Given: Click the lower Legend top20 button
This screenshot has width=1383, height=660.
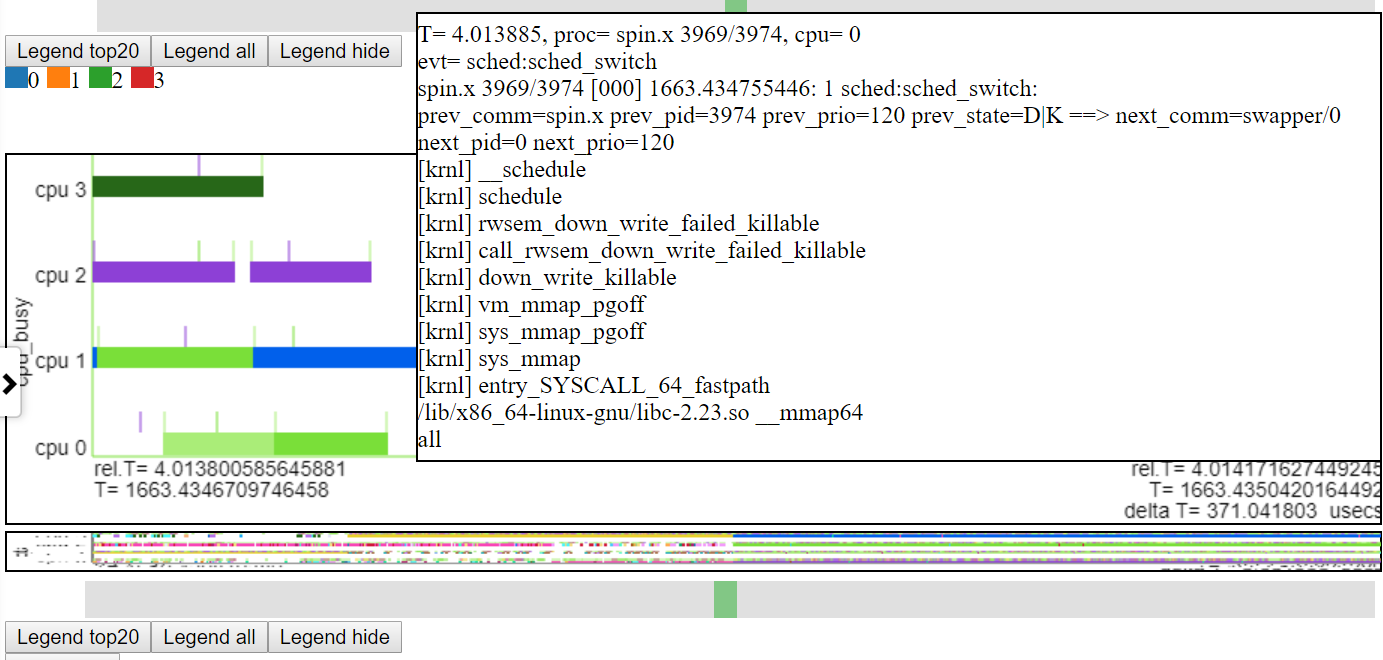Looking at the screenshot, I should (78, 637).
